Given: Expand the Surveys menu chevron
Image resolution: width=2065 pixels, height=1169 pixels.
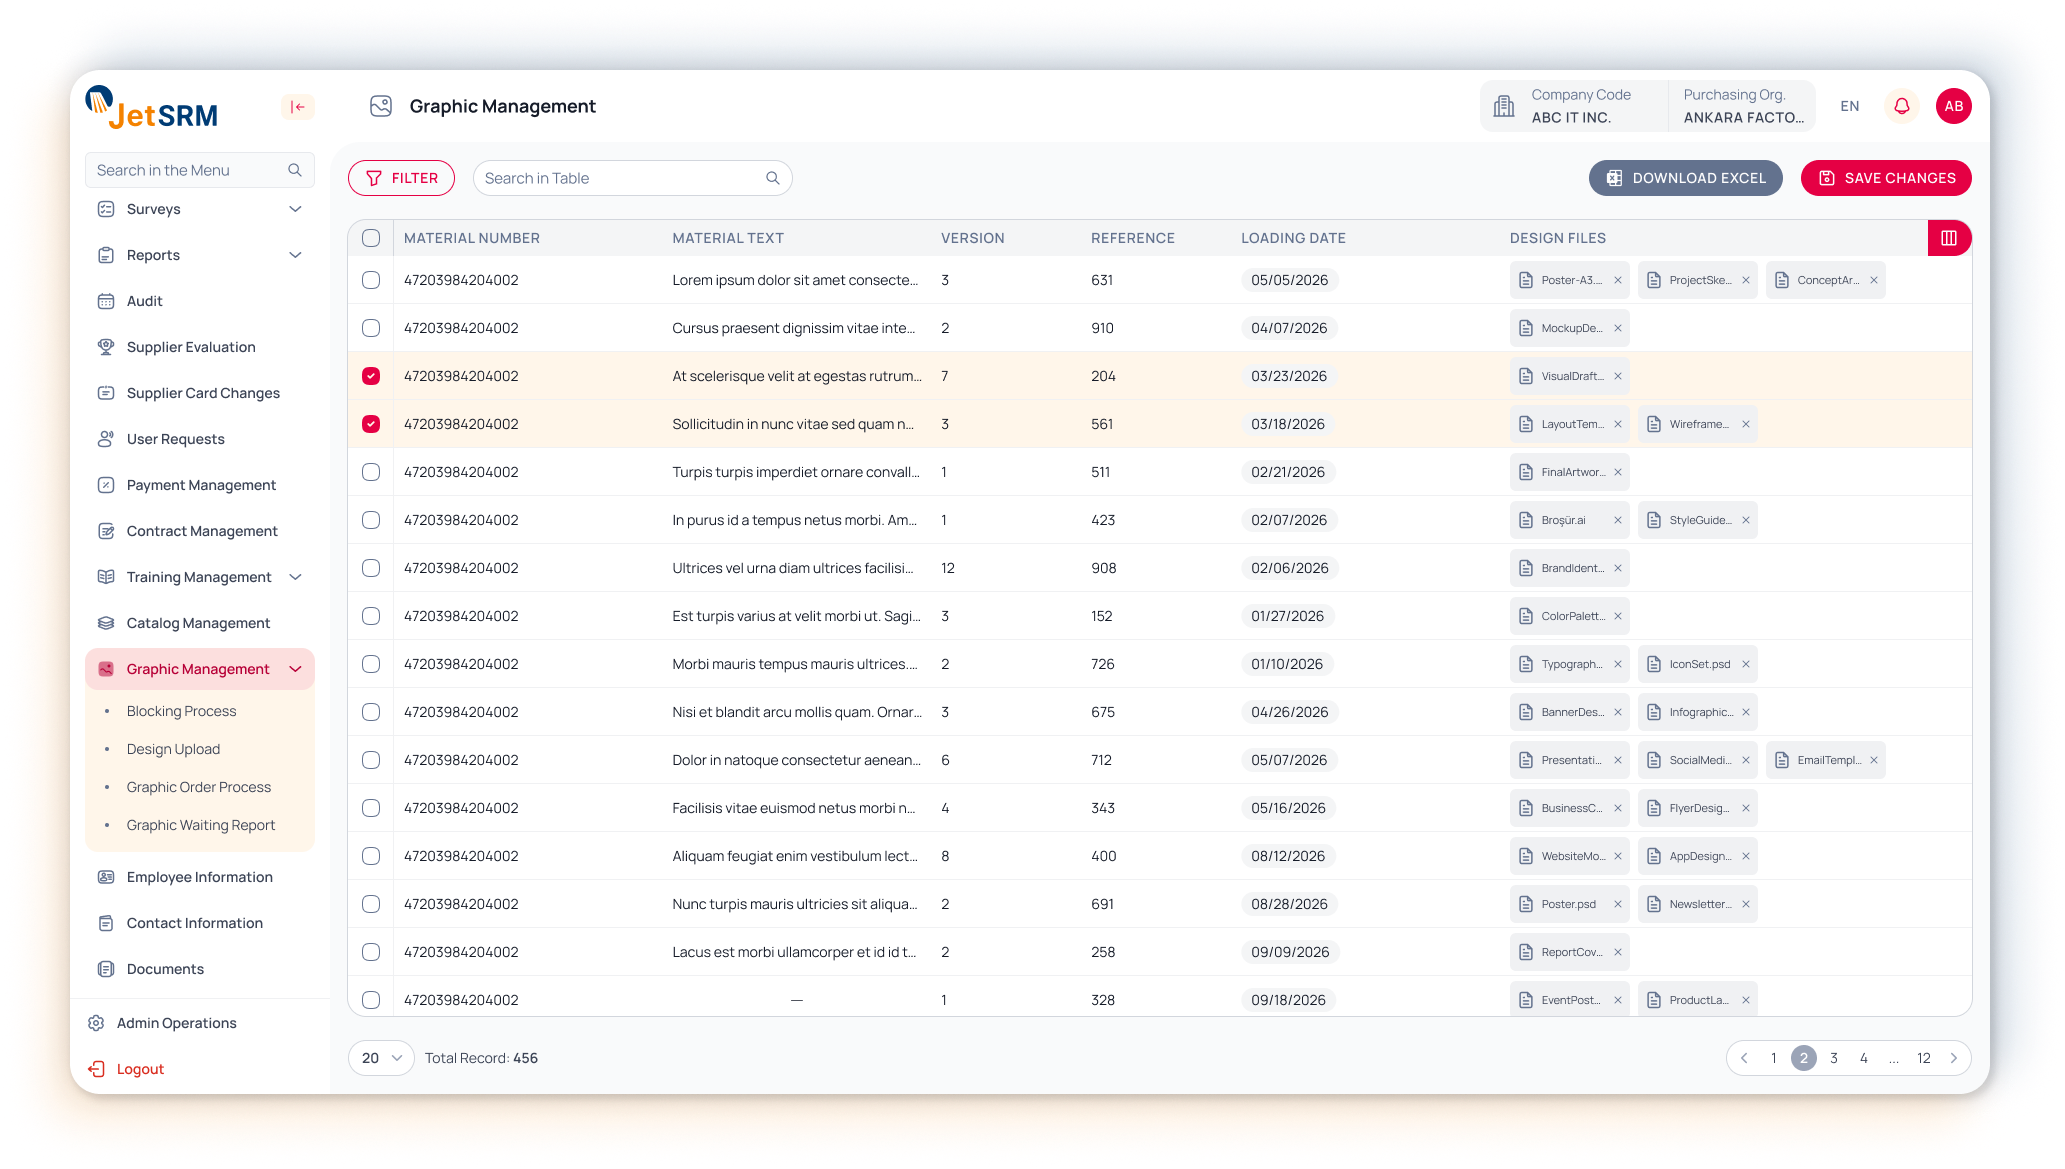Looking at the screenshot, I should click(x=295, y=209).
